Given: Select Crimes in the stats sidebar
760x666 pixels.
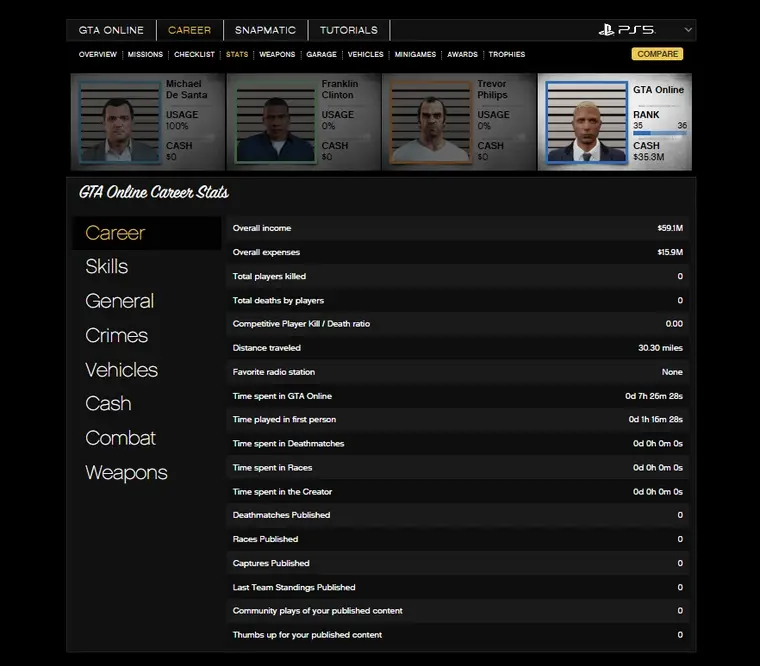Looking at the screenshot, I should (x=117, y=336).
